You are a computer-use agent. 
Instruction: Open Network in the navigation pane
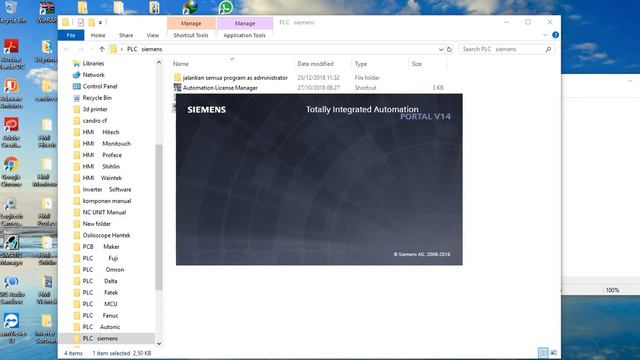pos(93,75)
